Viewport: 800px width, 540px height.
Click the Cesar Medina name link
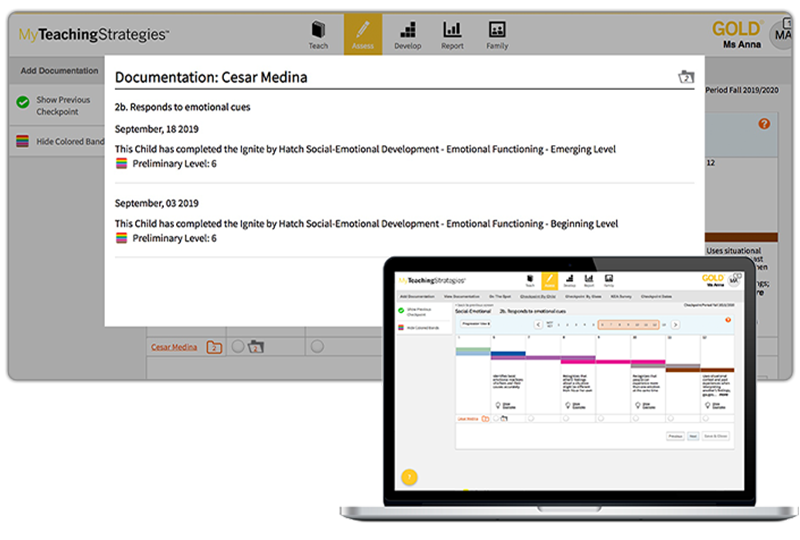[173, 347]
